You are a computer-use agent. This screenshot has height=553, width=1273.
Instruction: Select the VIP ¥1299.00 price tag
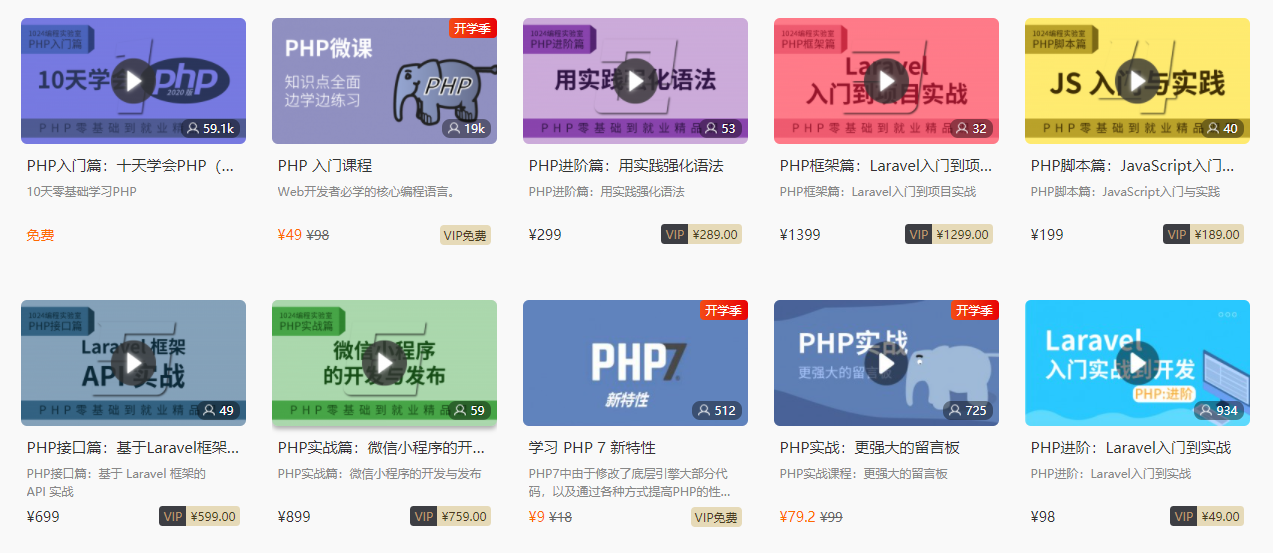pos(948,235)
